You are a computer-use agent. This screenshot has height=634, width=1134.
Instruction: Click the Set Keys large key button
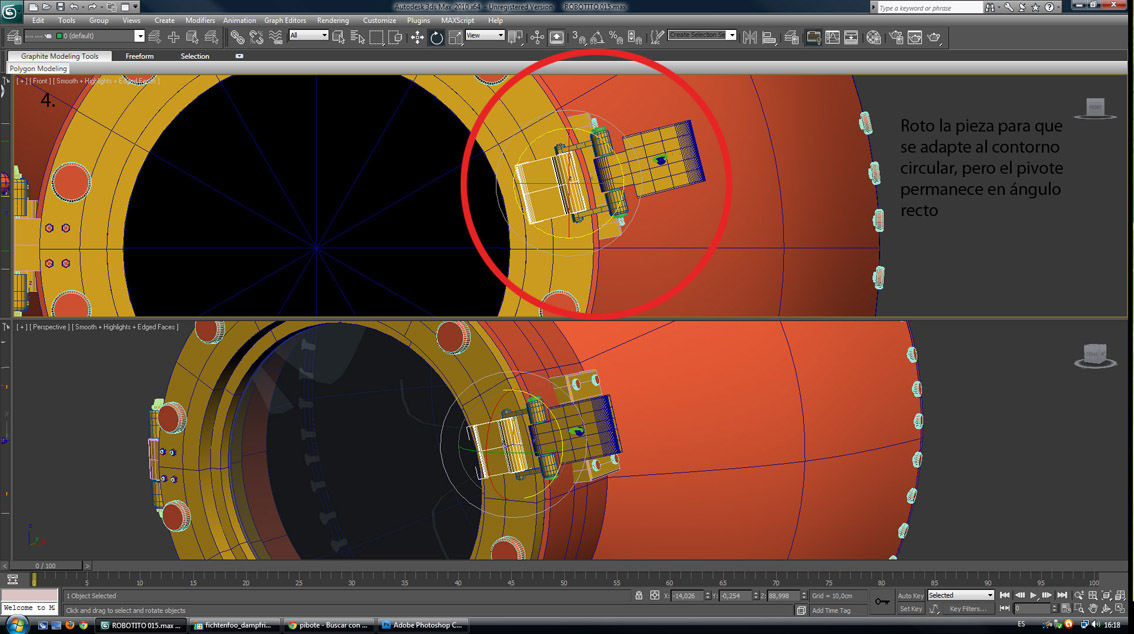point(882,601)
